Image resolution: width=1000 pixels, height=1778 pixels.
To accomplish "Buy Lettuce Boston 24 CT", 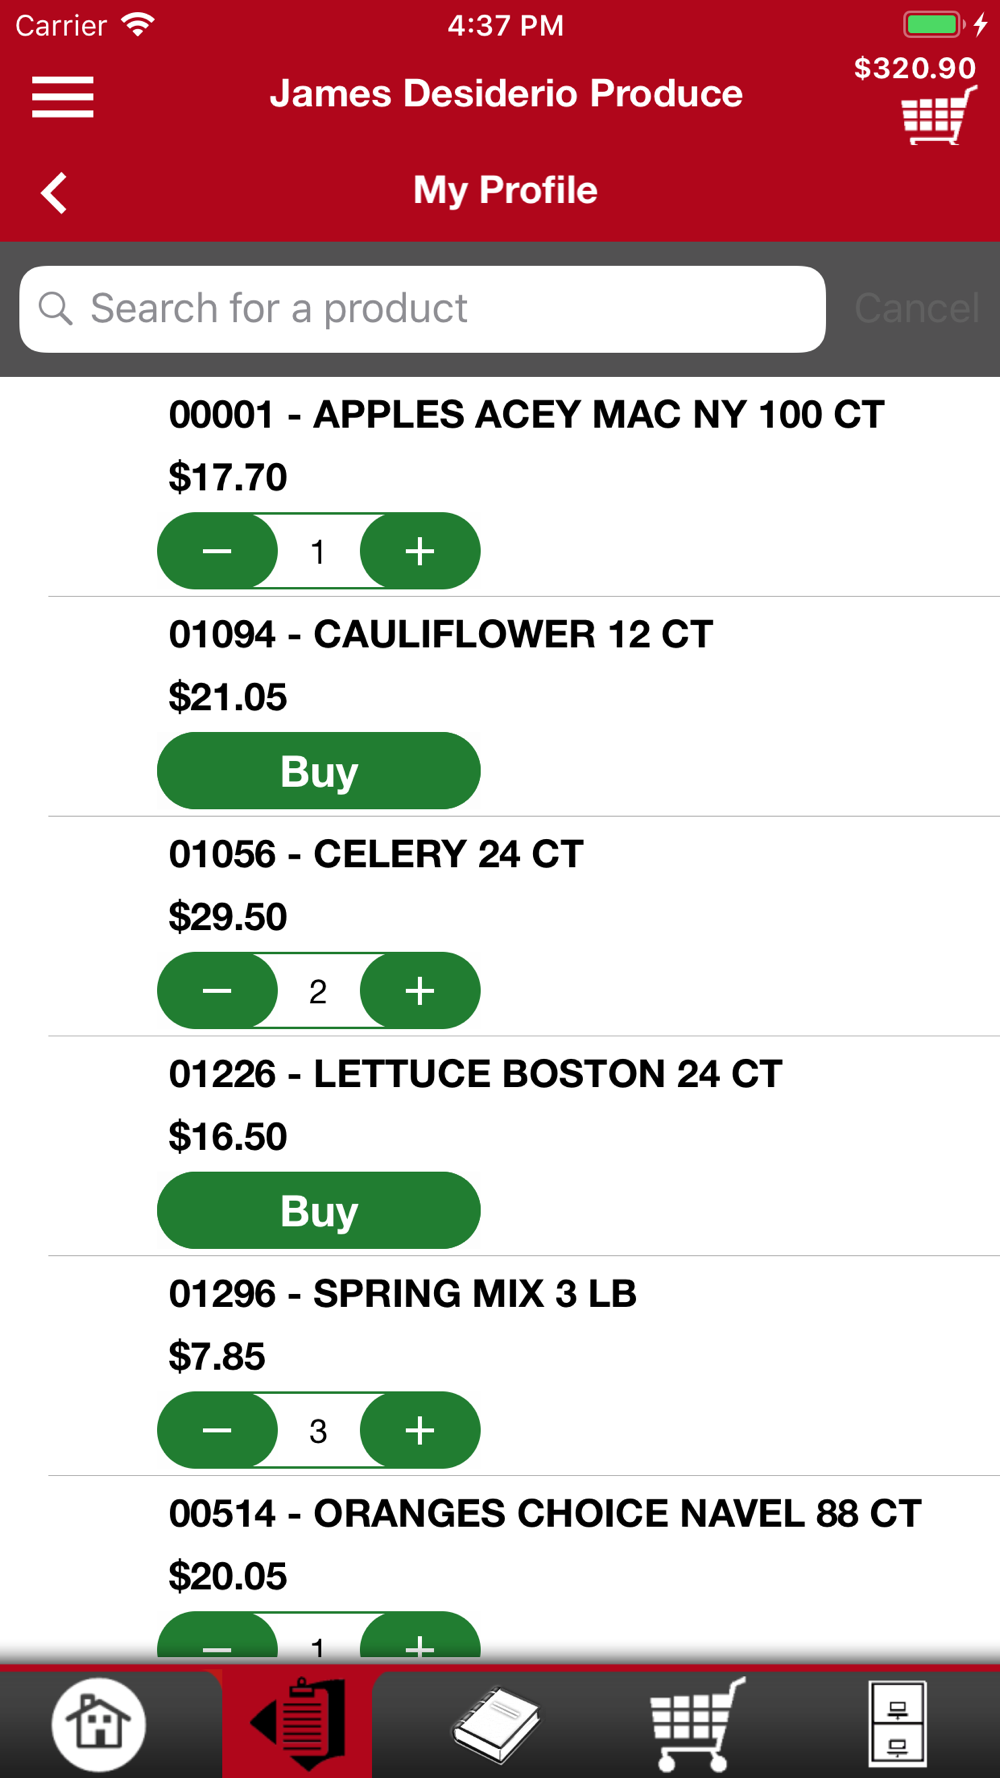I will (319, 1211).
